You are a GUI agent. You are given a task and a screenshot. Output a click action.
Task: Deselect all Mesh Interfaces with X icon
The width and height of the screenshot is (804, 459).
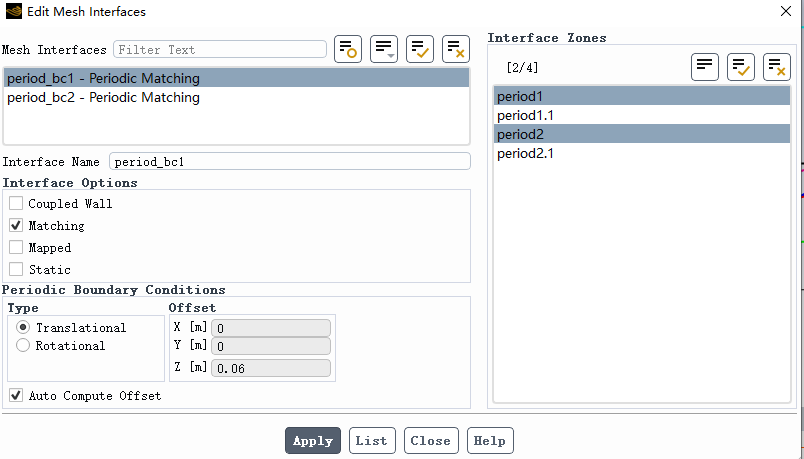456,48
